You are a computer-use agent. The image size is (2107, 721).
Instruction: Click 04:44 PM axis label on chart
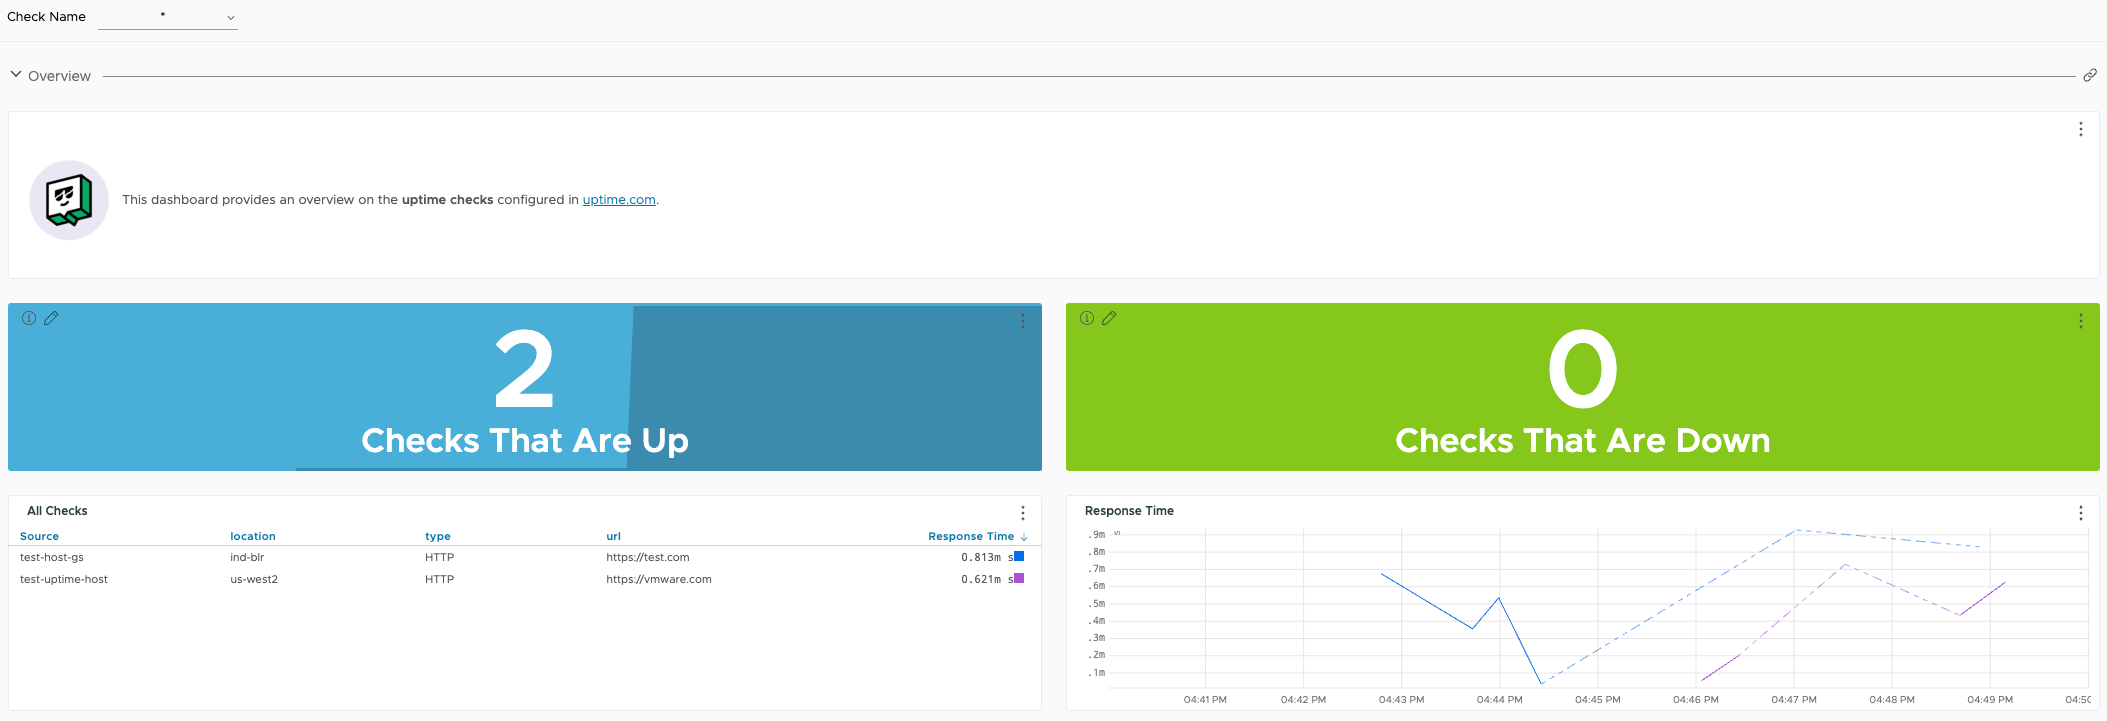pyautogui.click(x=1499, y=700)
